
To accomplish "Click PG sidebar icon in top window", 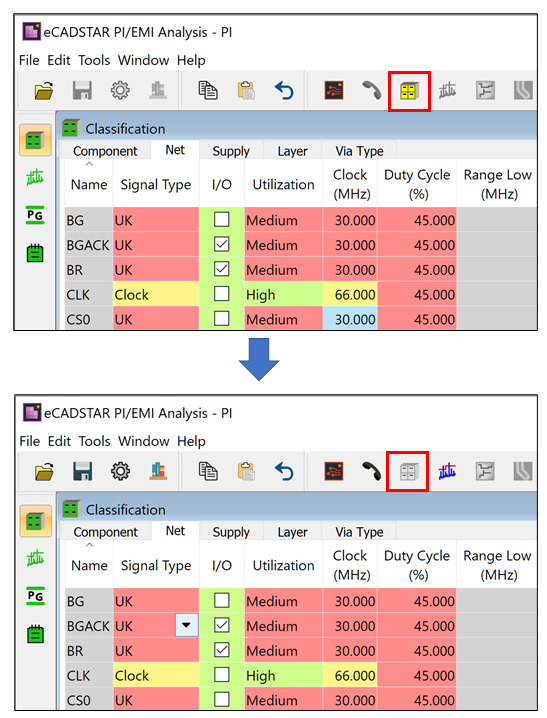I will [x=35, y=215].
